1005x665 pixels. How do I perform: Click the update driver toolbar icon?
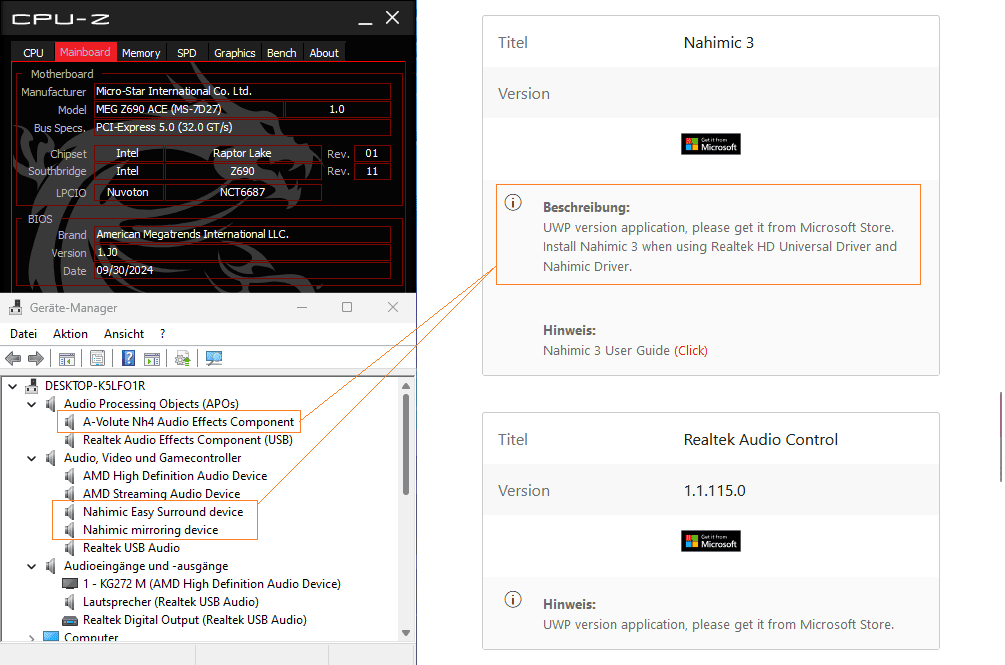pos(183,359)
